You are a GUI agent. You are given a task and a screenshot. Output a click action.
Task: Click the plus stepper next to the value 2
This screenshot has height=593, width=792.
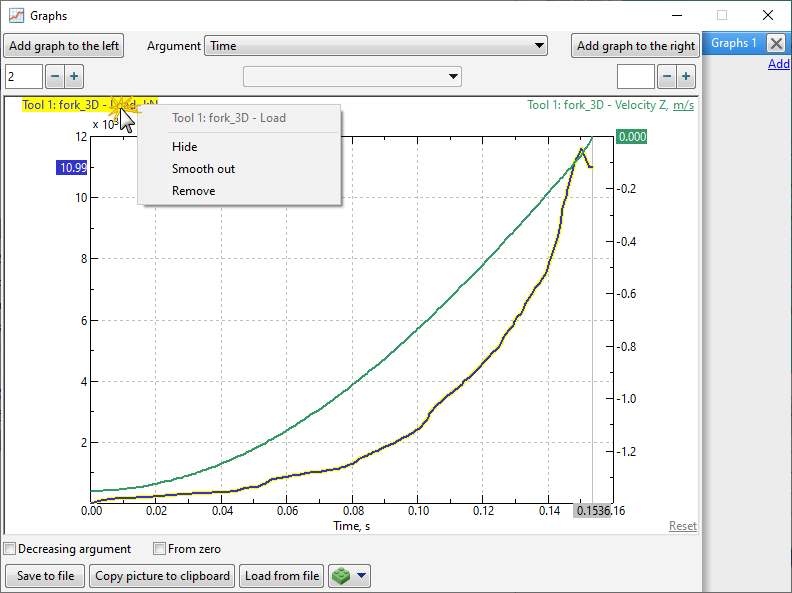74,77
